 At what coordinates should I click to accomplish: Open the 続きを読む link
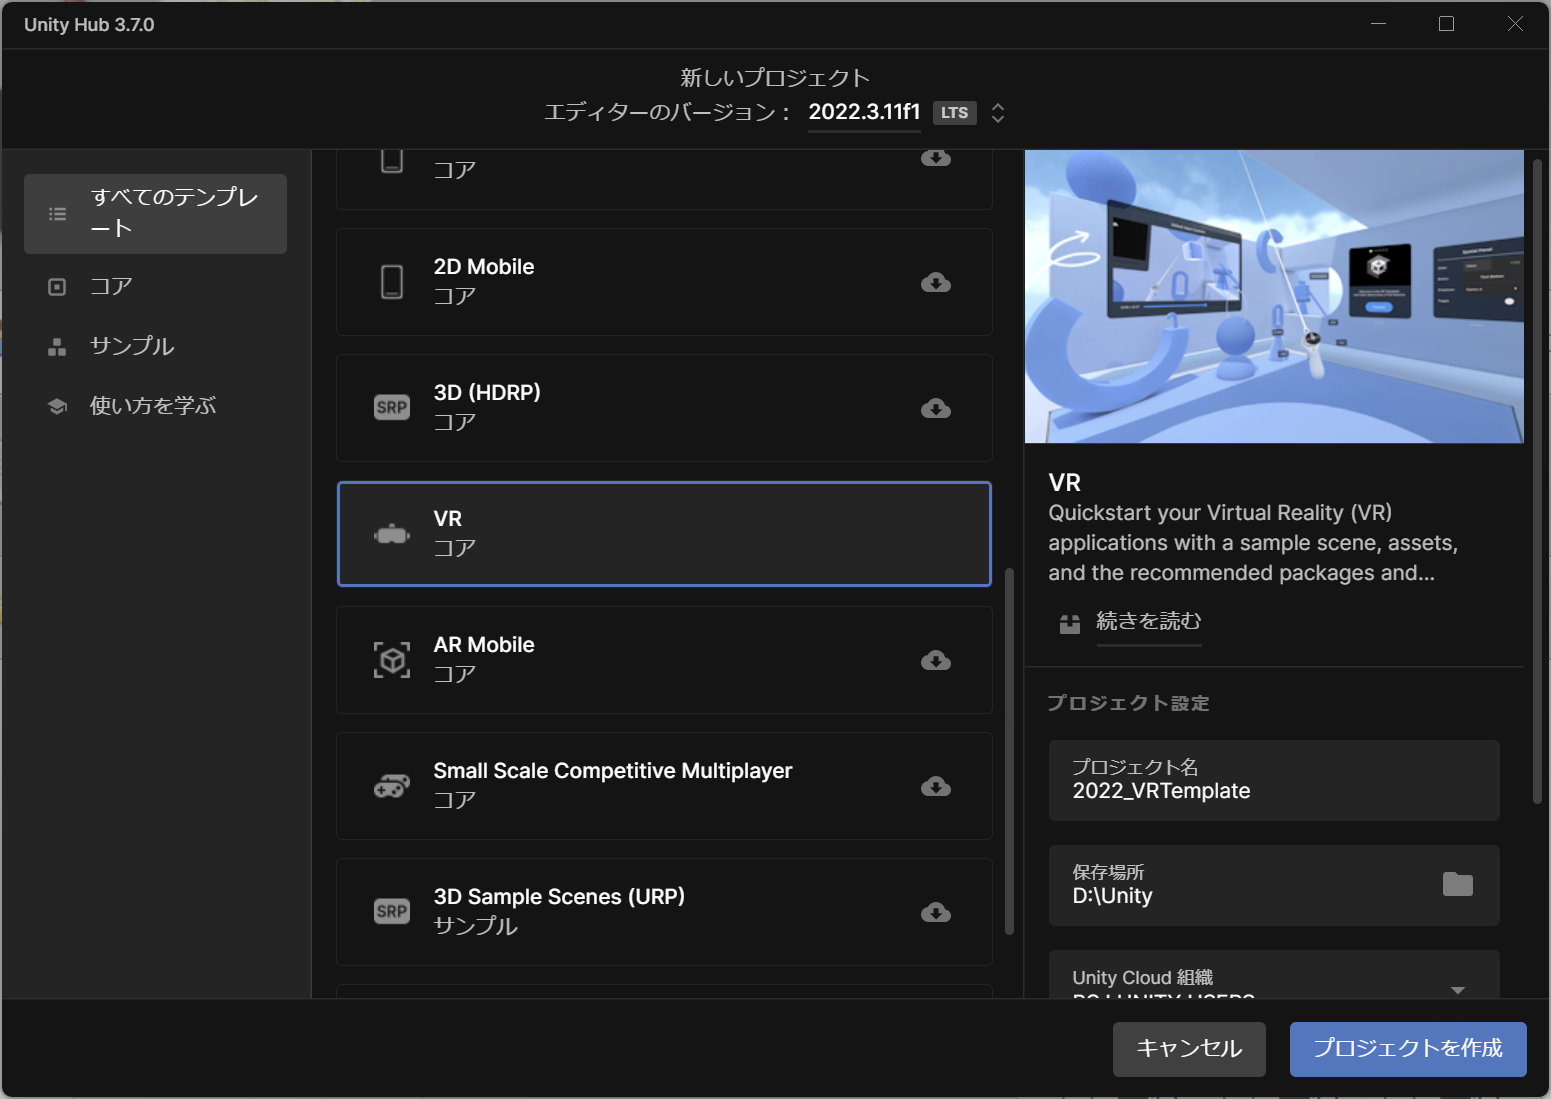coord(1148,622)
